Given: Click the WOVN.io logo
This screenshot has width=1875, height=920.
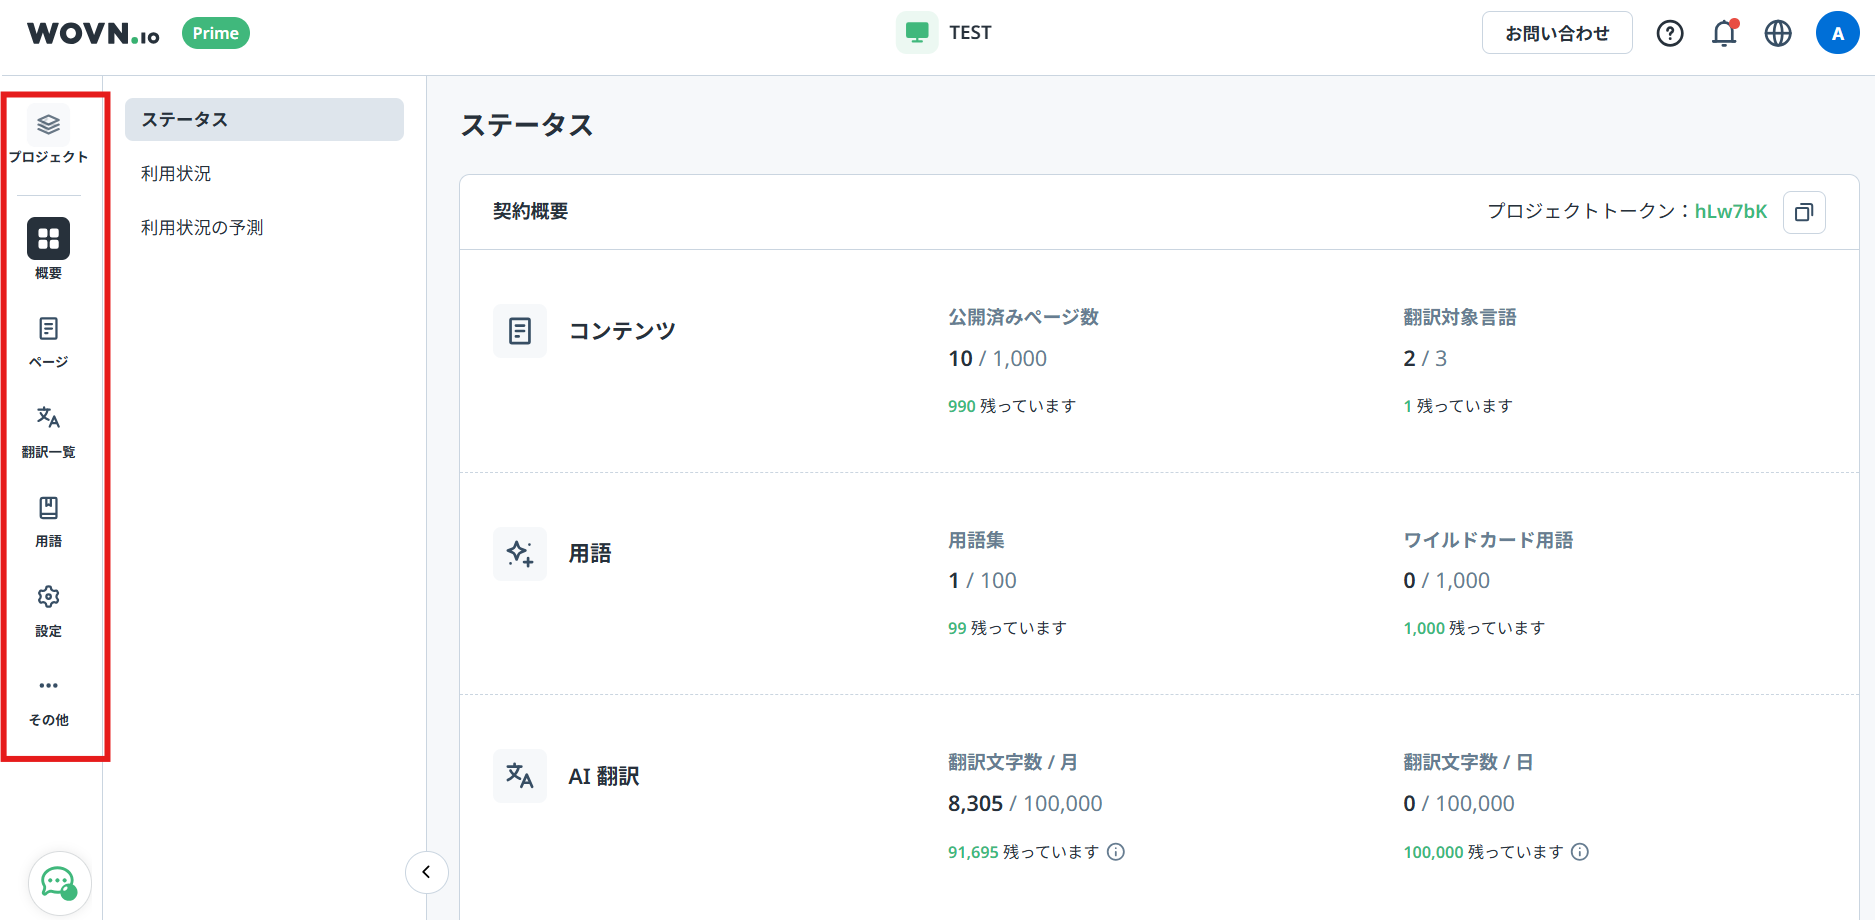Looking at the screenshot, I should tap(93, 34).
